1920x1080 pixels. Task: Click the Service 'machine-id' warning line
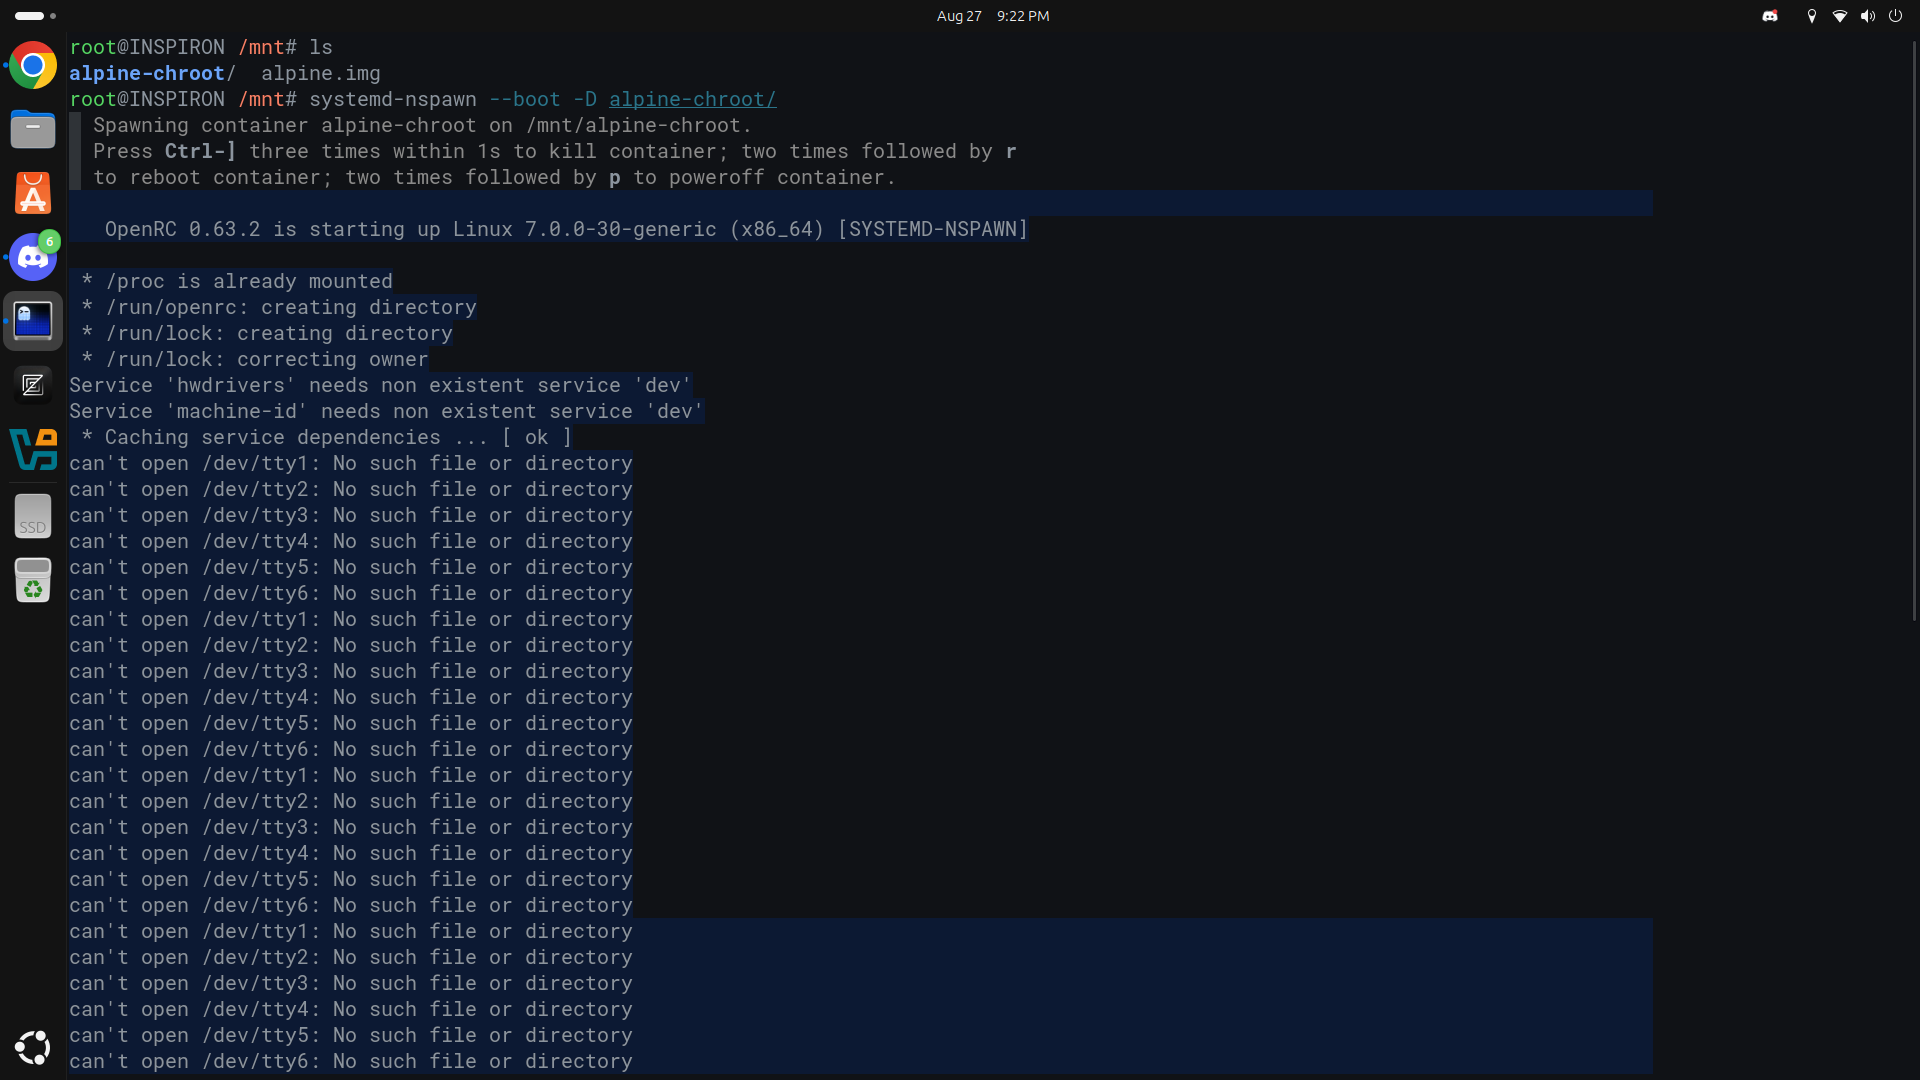(387, 411)
